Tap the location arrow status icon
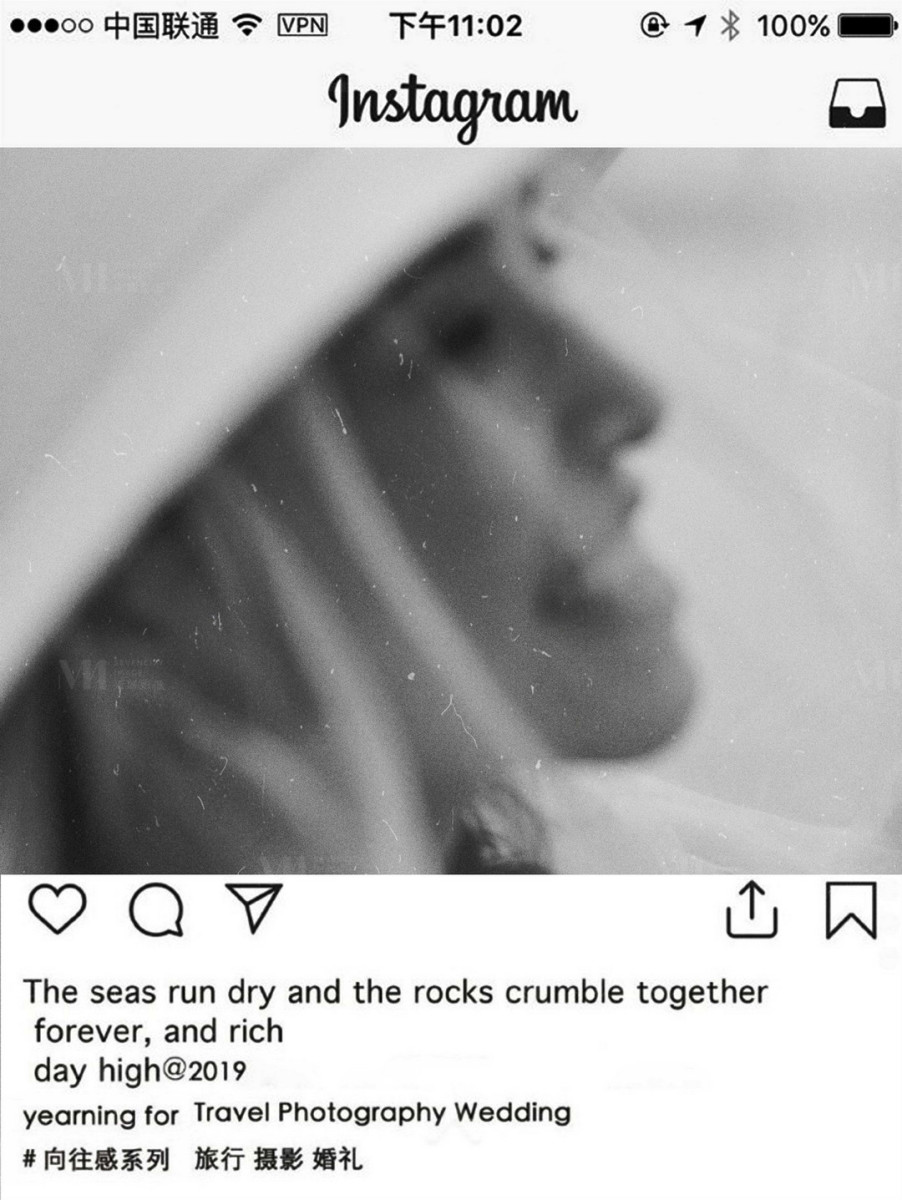 click(696, 27)
